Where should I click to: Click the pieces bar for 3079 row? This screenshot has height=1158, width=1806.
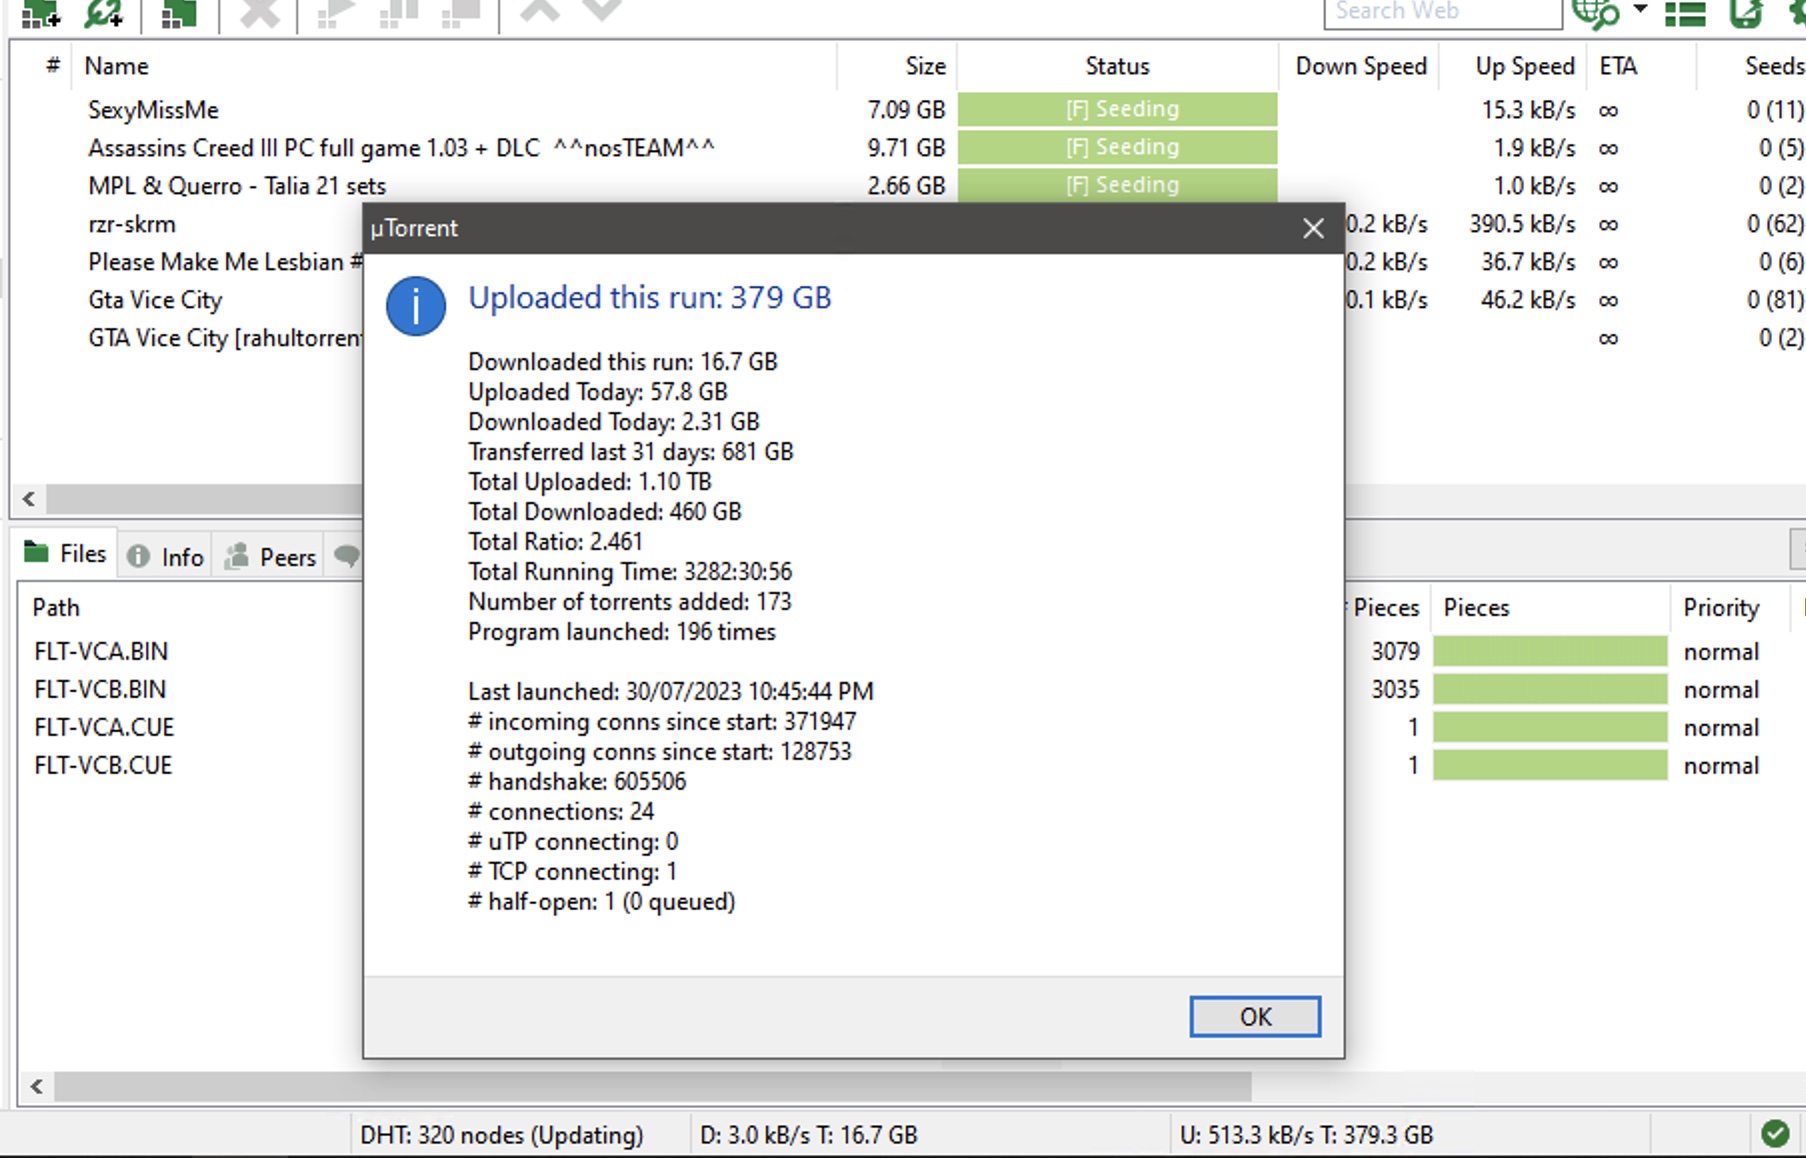[1550, 651]
